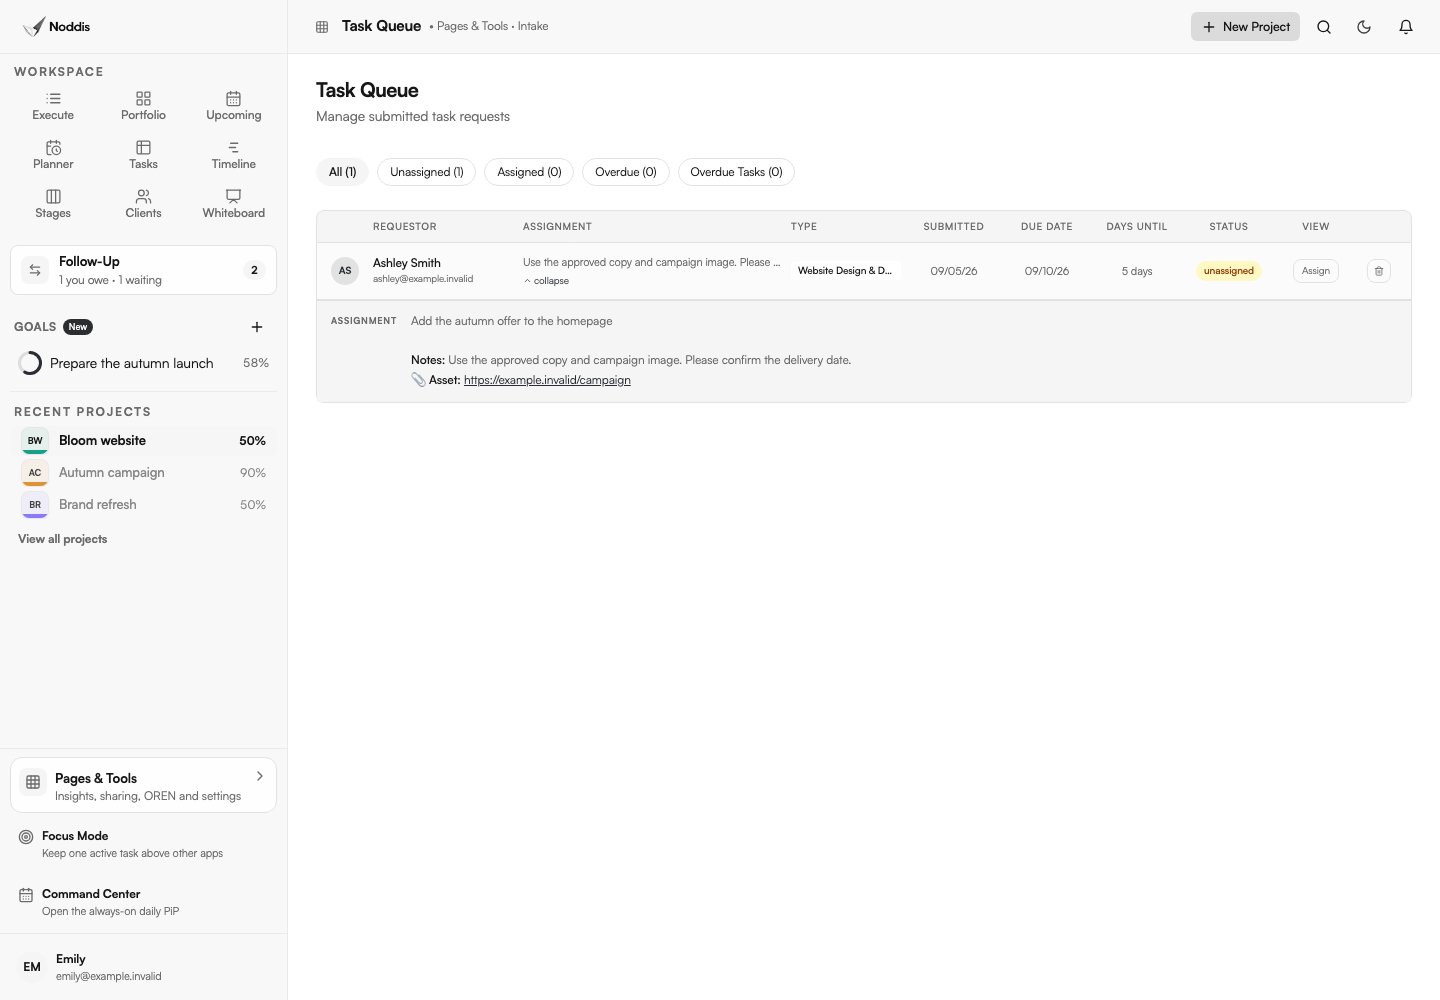The height and width of the screenshot is (1000, 1440).
Task: Select the Unassigned (1) filter tab
Action: tap(427, 172)
